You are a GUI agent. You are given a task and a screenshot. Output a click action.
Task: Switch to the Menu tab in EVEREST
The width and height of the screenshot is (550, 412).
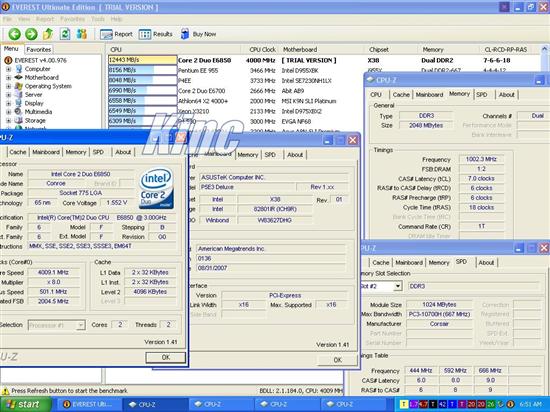coord(11,49)
